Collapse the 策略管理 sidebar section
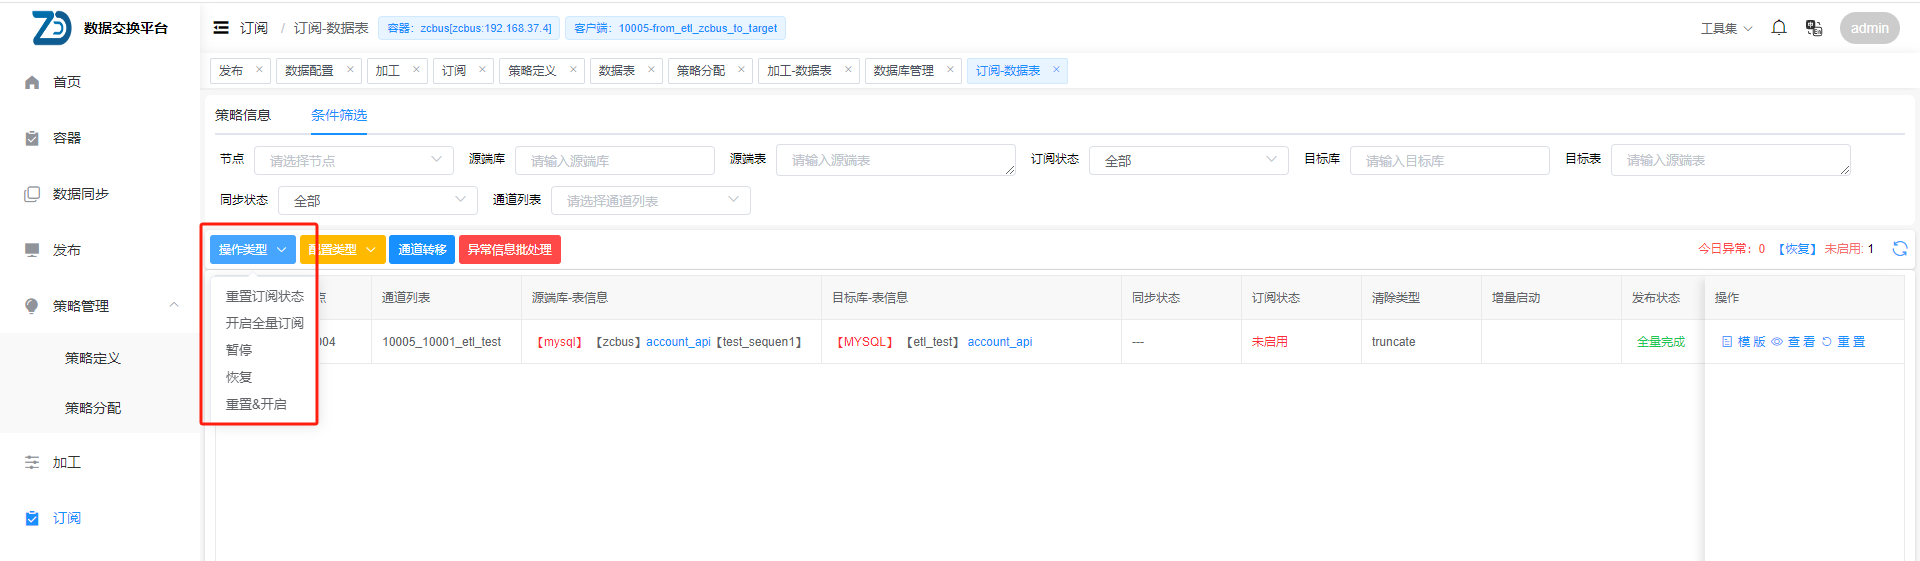 (x=174, y=305)
